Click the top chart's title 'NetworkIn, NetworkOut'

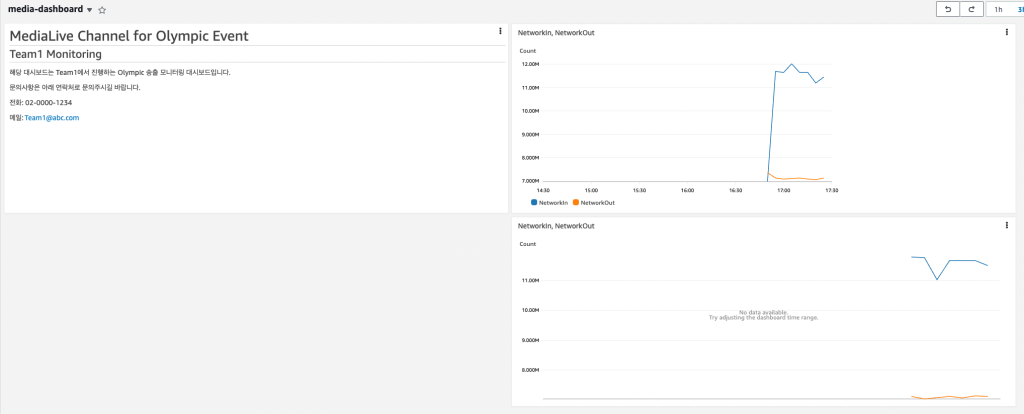pos(556,33)
